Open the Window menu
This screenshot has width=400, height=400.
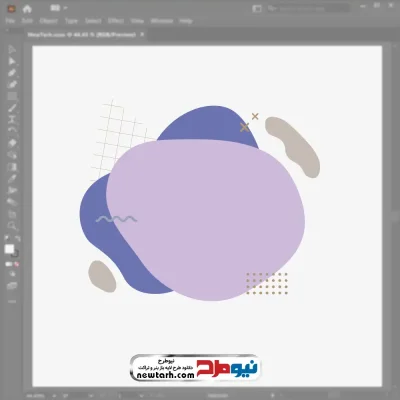point(162,21)
